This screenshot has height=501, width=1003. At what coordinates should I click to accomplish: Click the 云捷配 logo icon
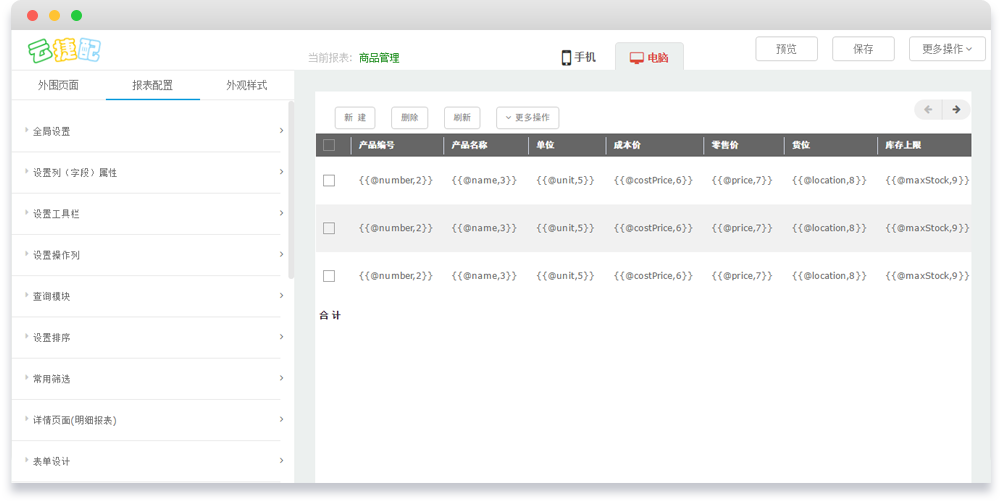tap(64, 49)
